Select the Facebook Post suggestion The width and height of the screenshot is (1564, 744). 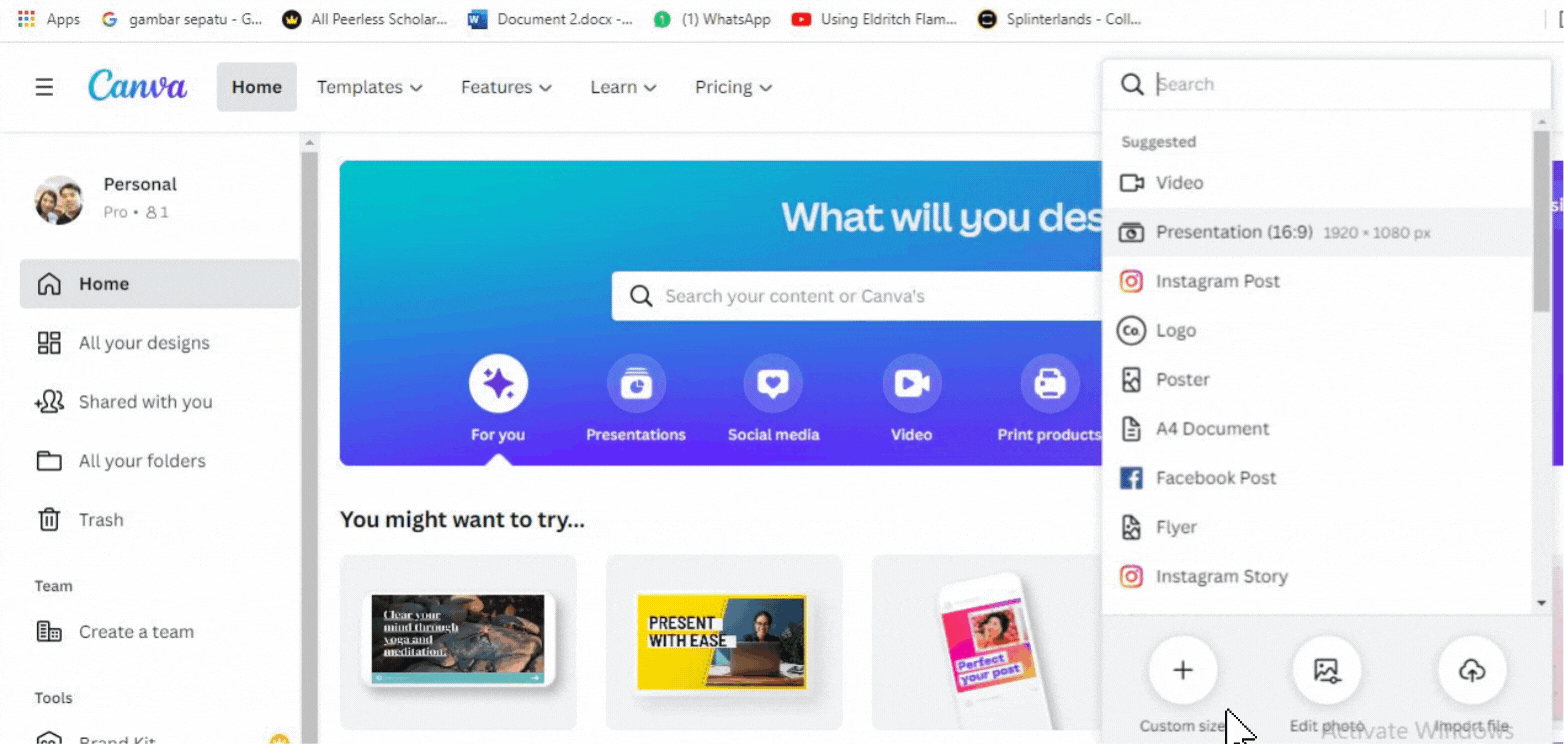pos(1317,477)
